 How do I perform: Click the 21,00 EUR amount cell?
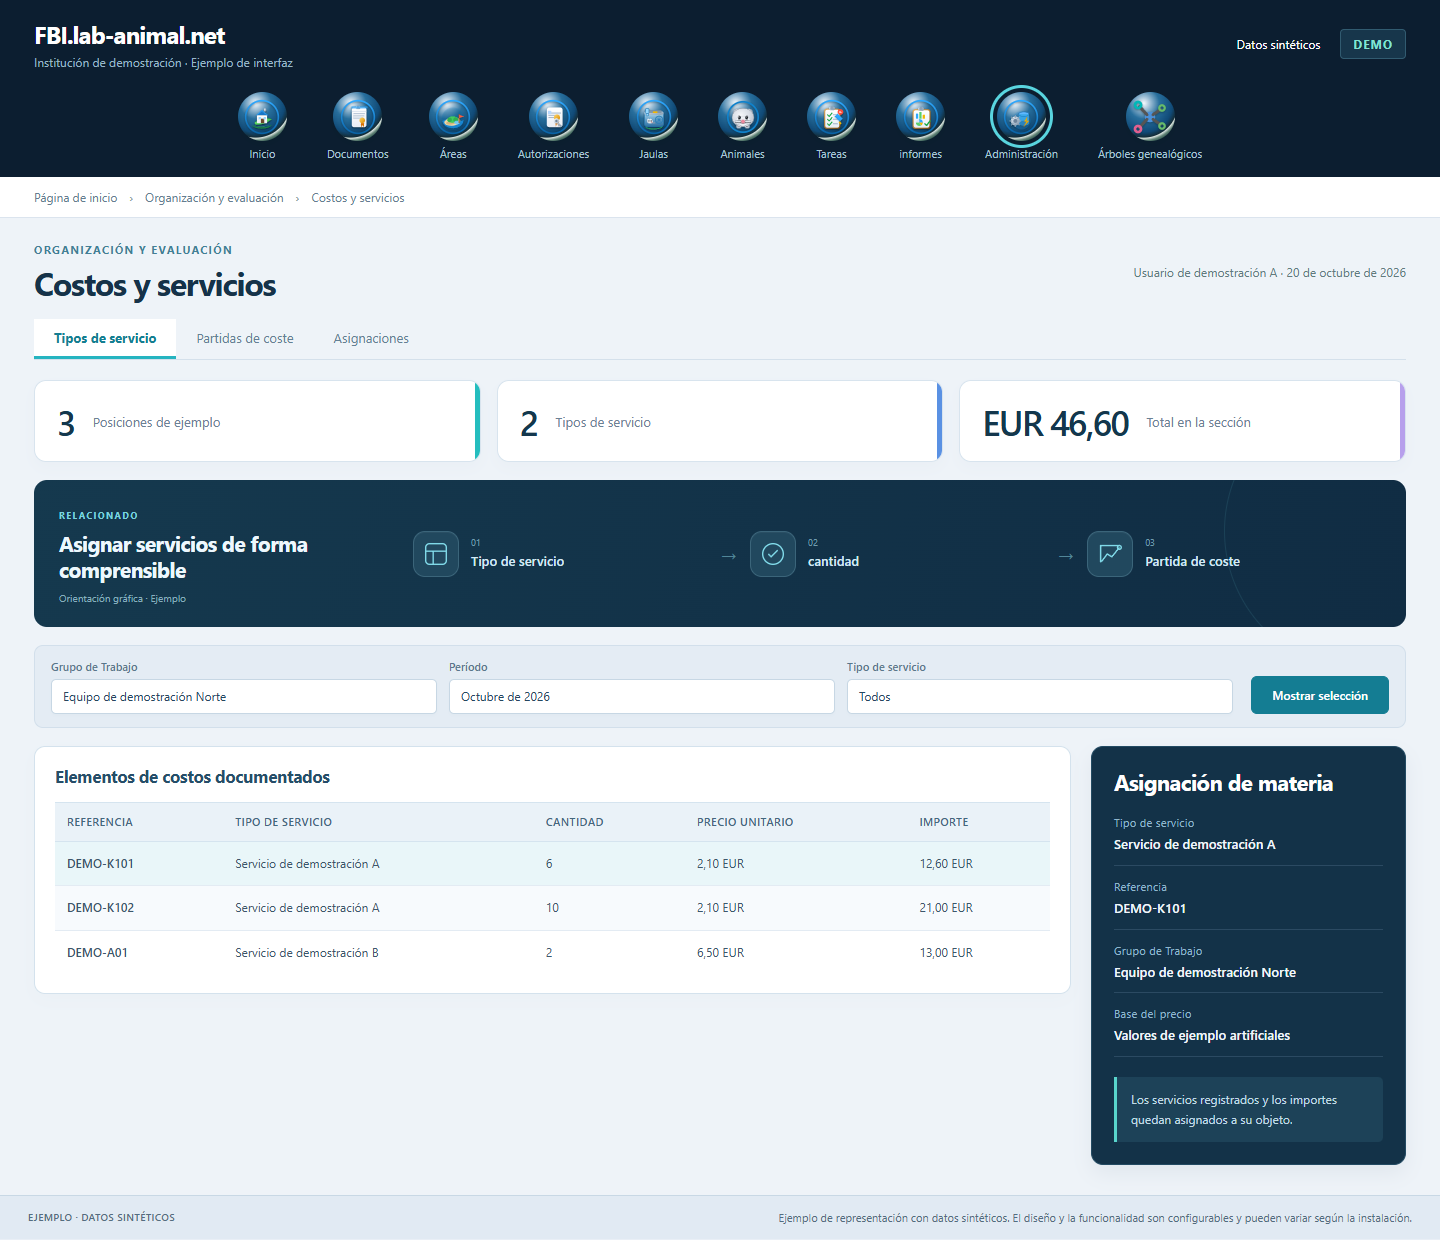946,908
